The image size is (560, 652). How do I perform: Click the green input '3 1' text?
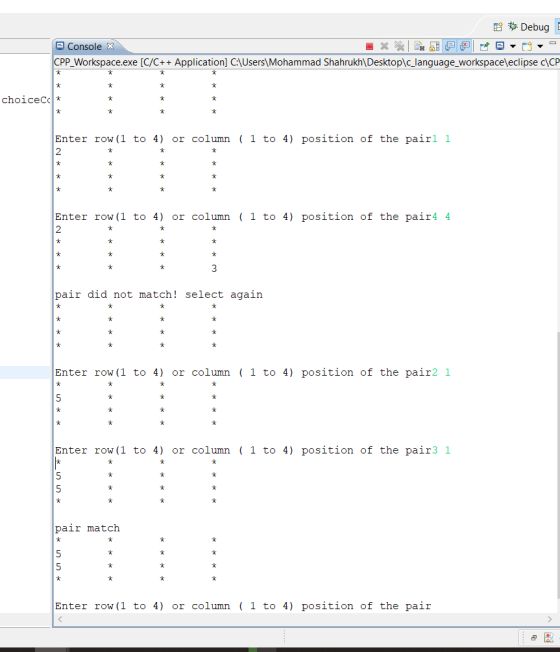441,450
